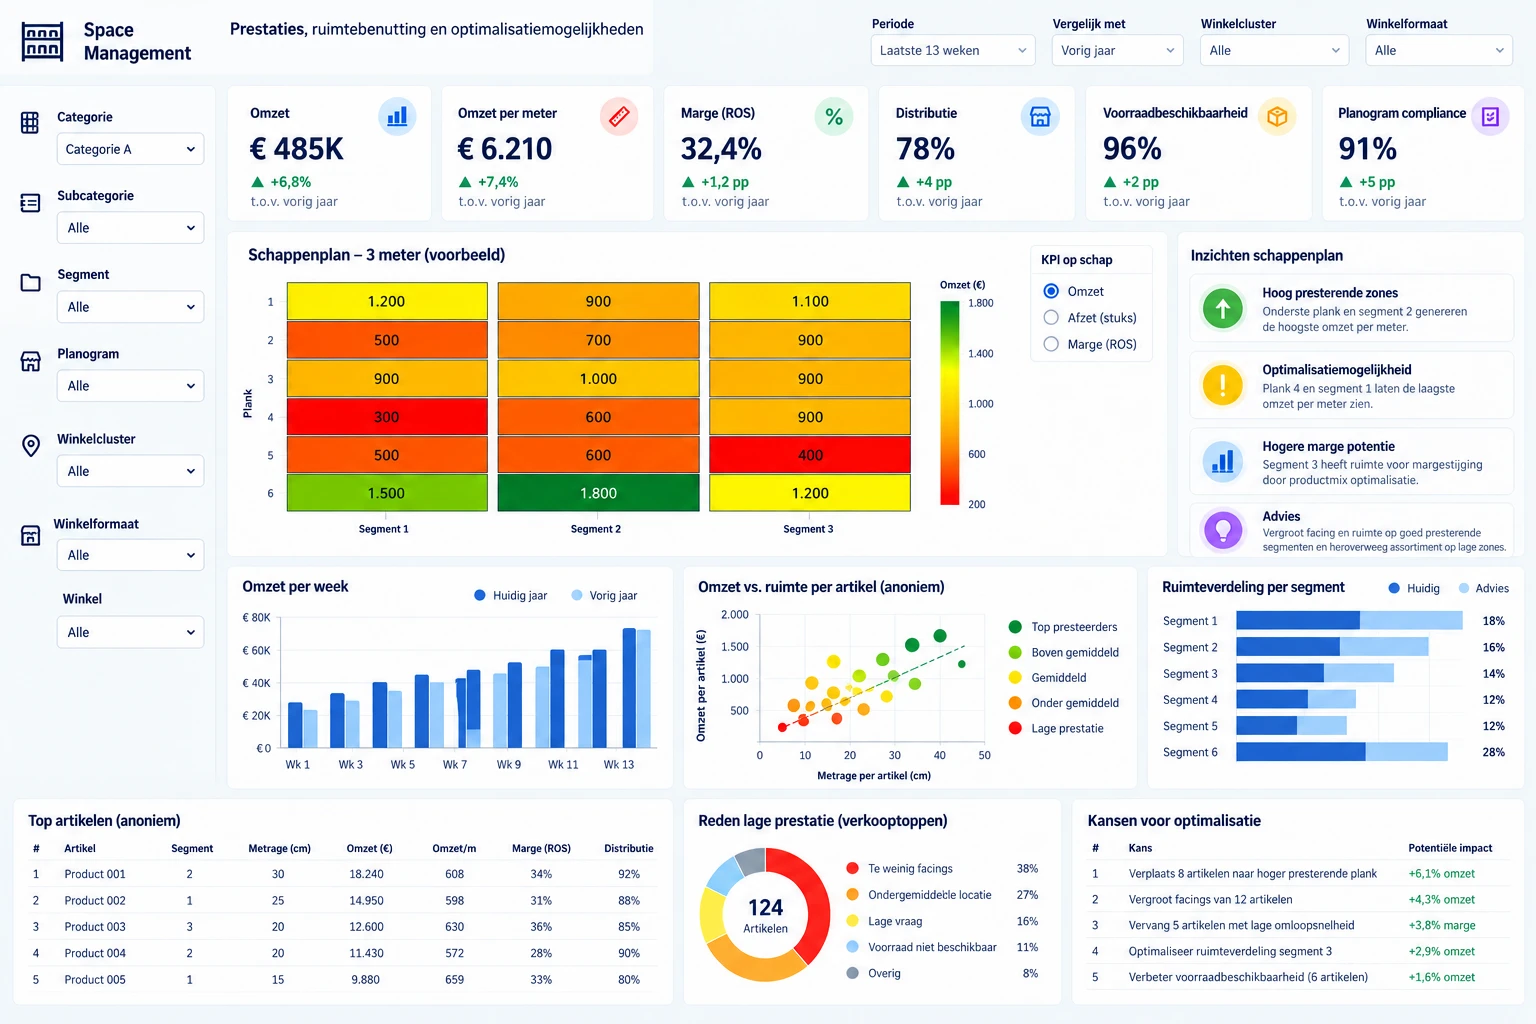Click the dark green 1.800 shelf cell
Viewport: 1536px width, 1024px height.
pos(598,493)
